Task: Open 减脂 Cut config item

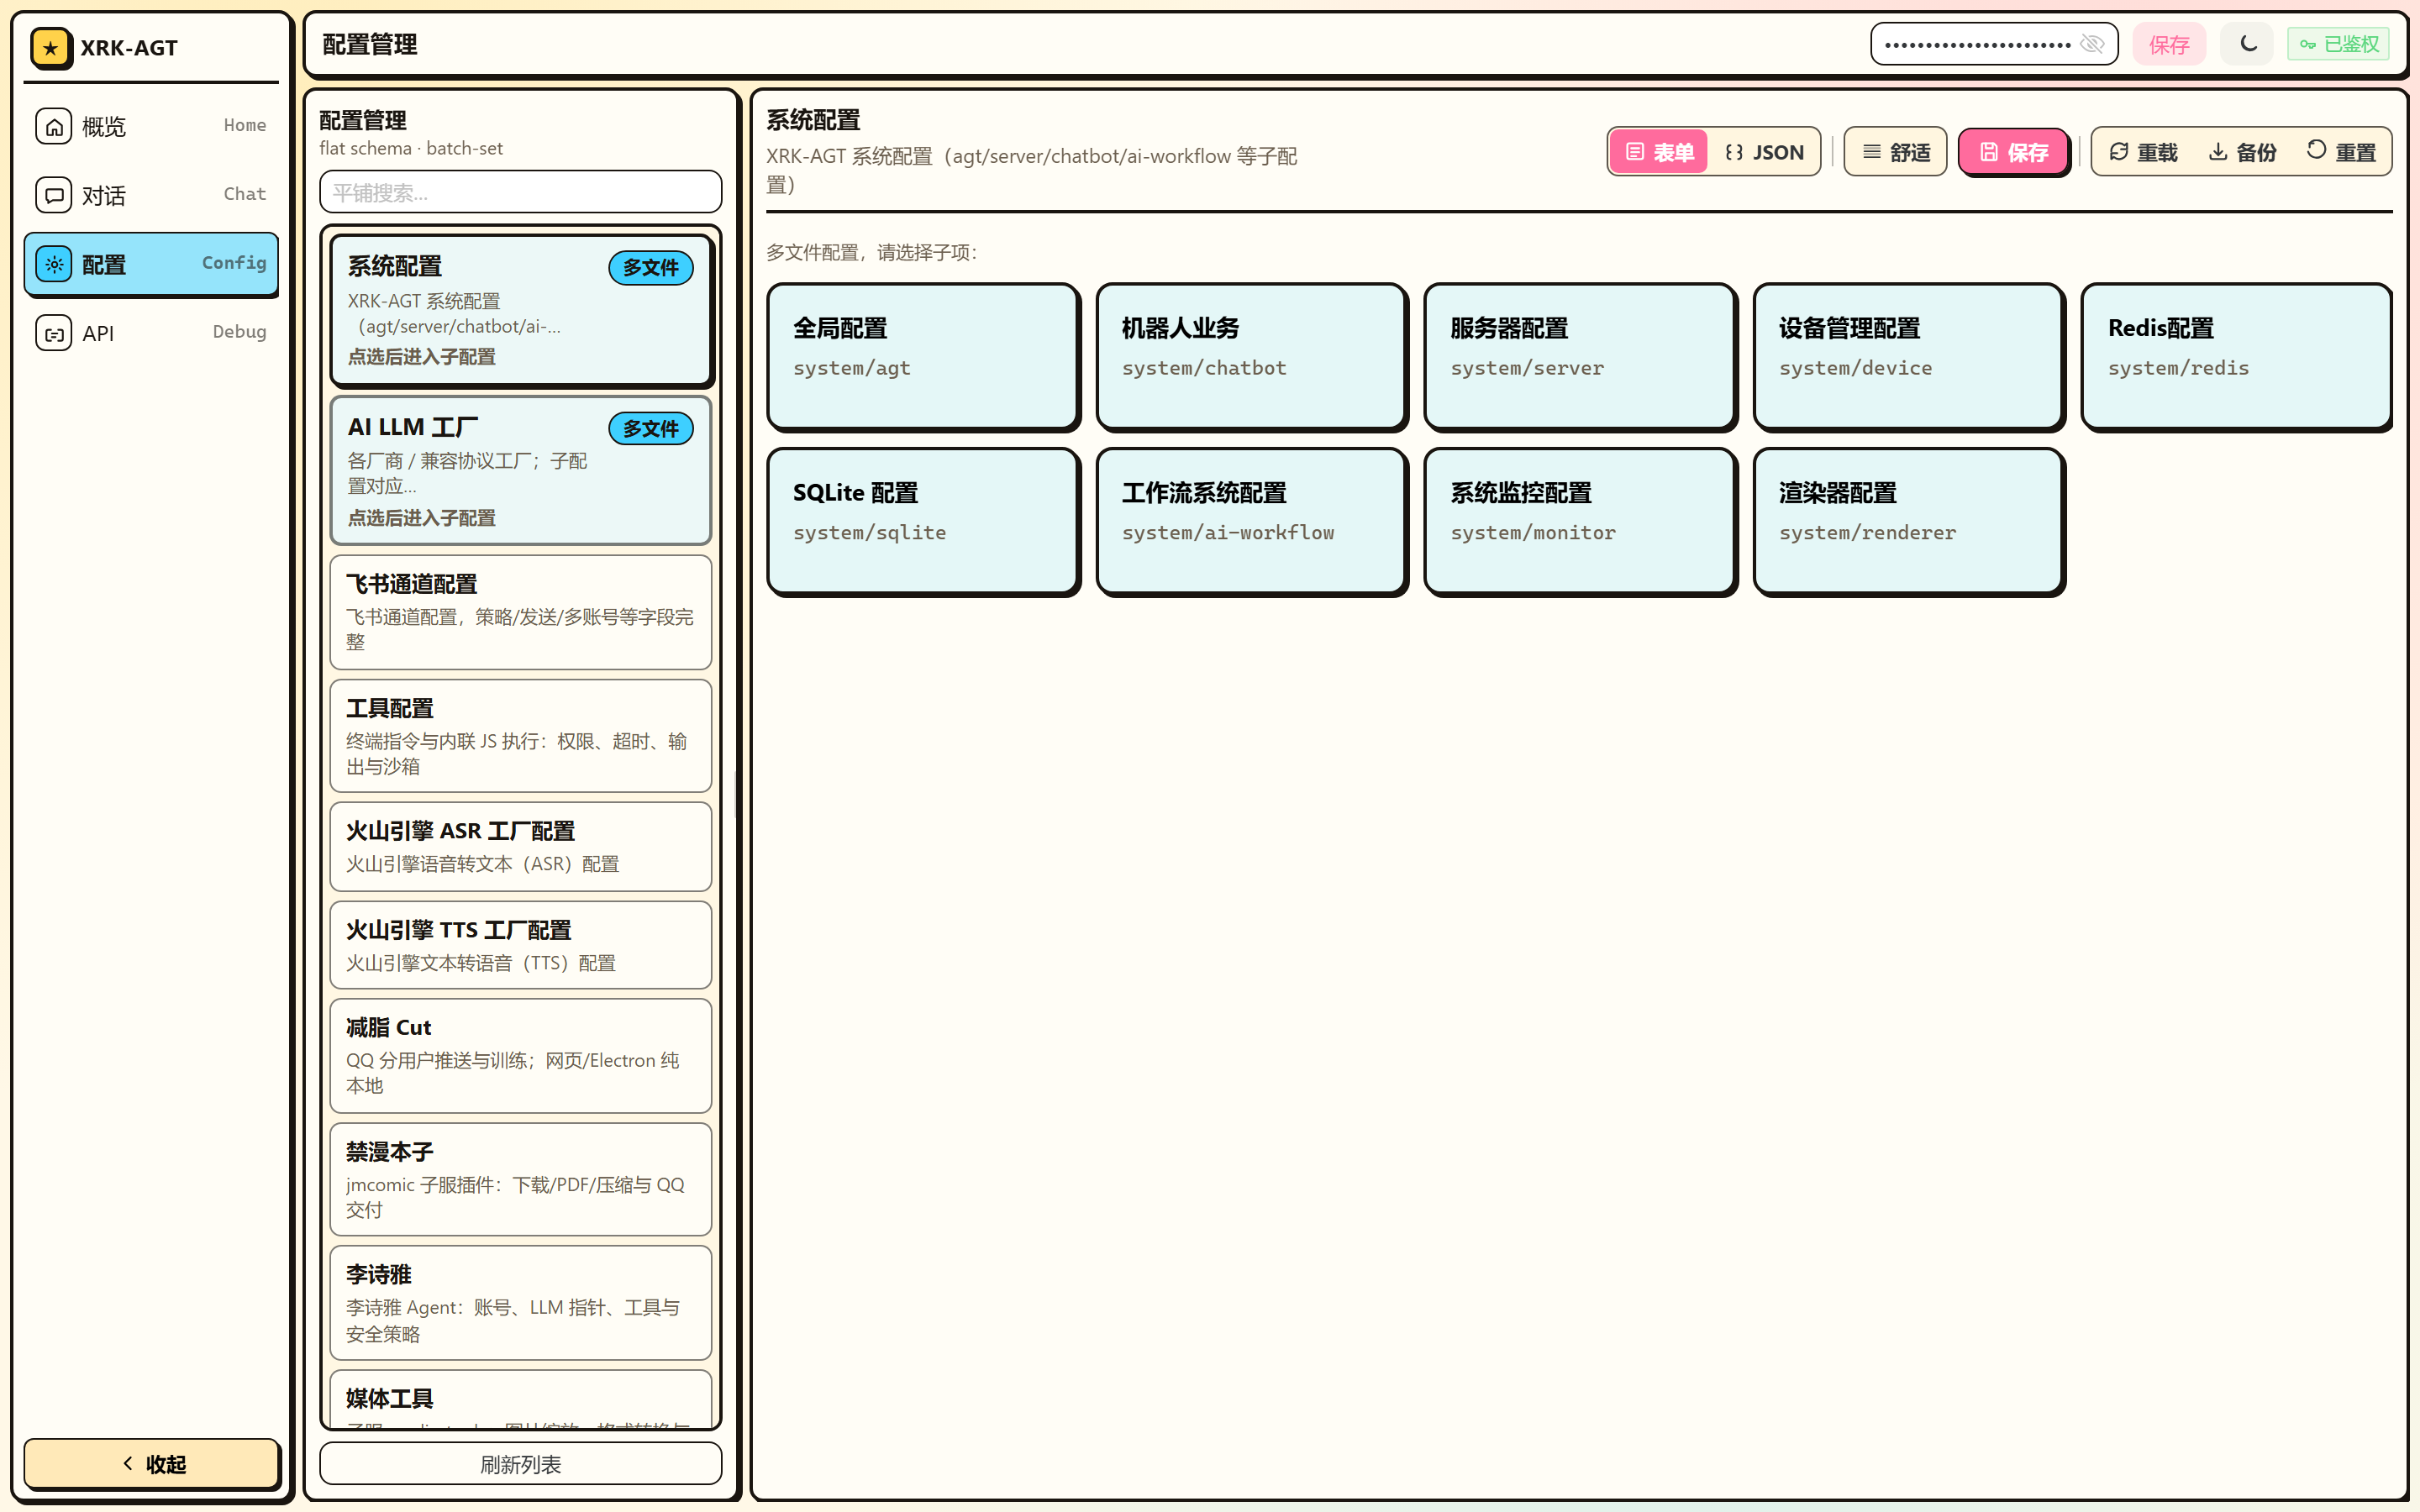Action: 520,1056
